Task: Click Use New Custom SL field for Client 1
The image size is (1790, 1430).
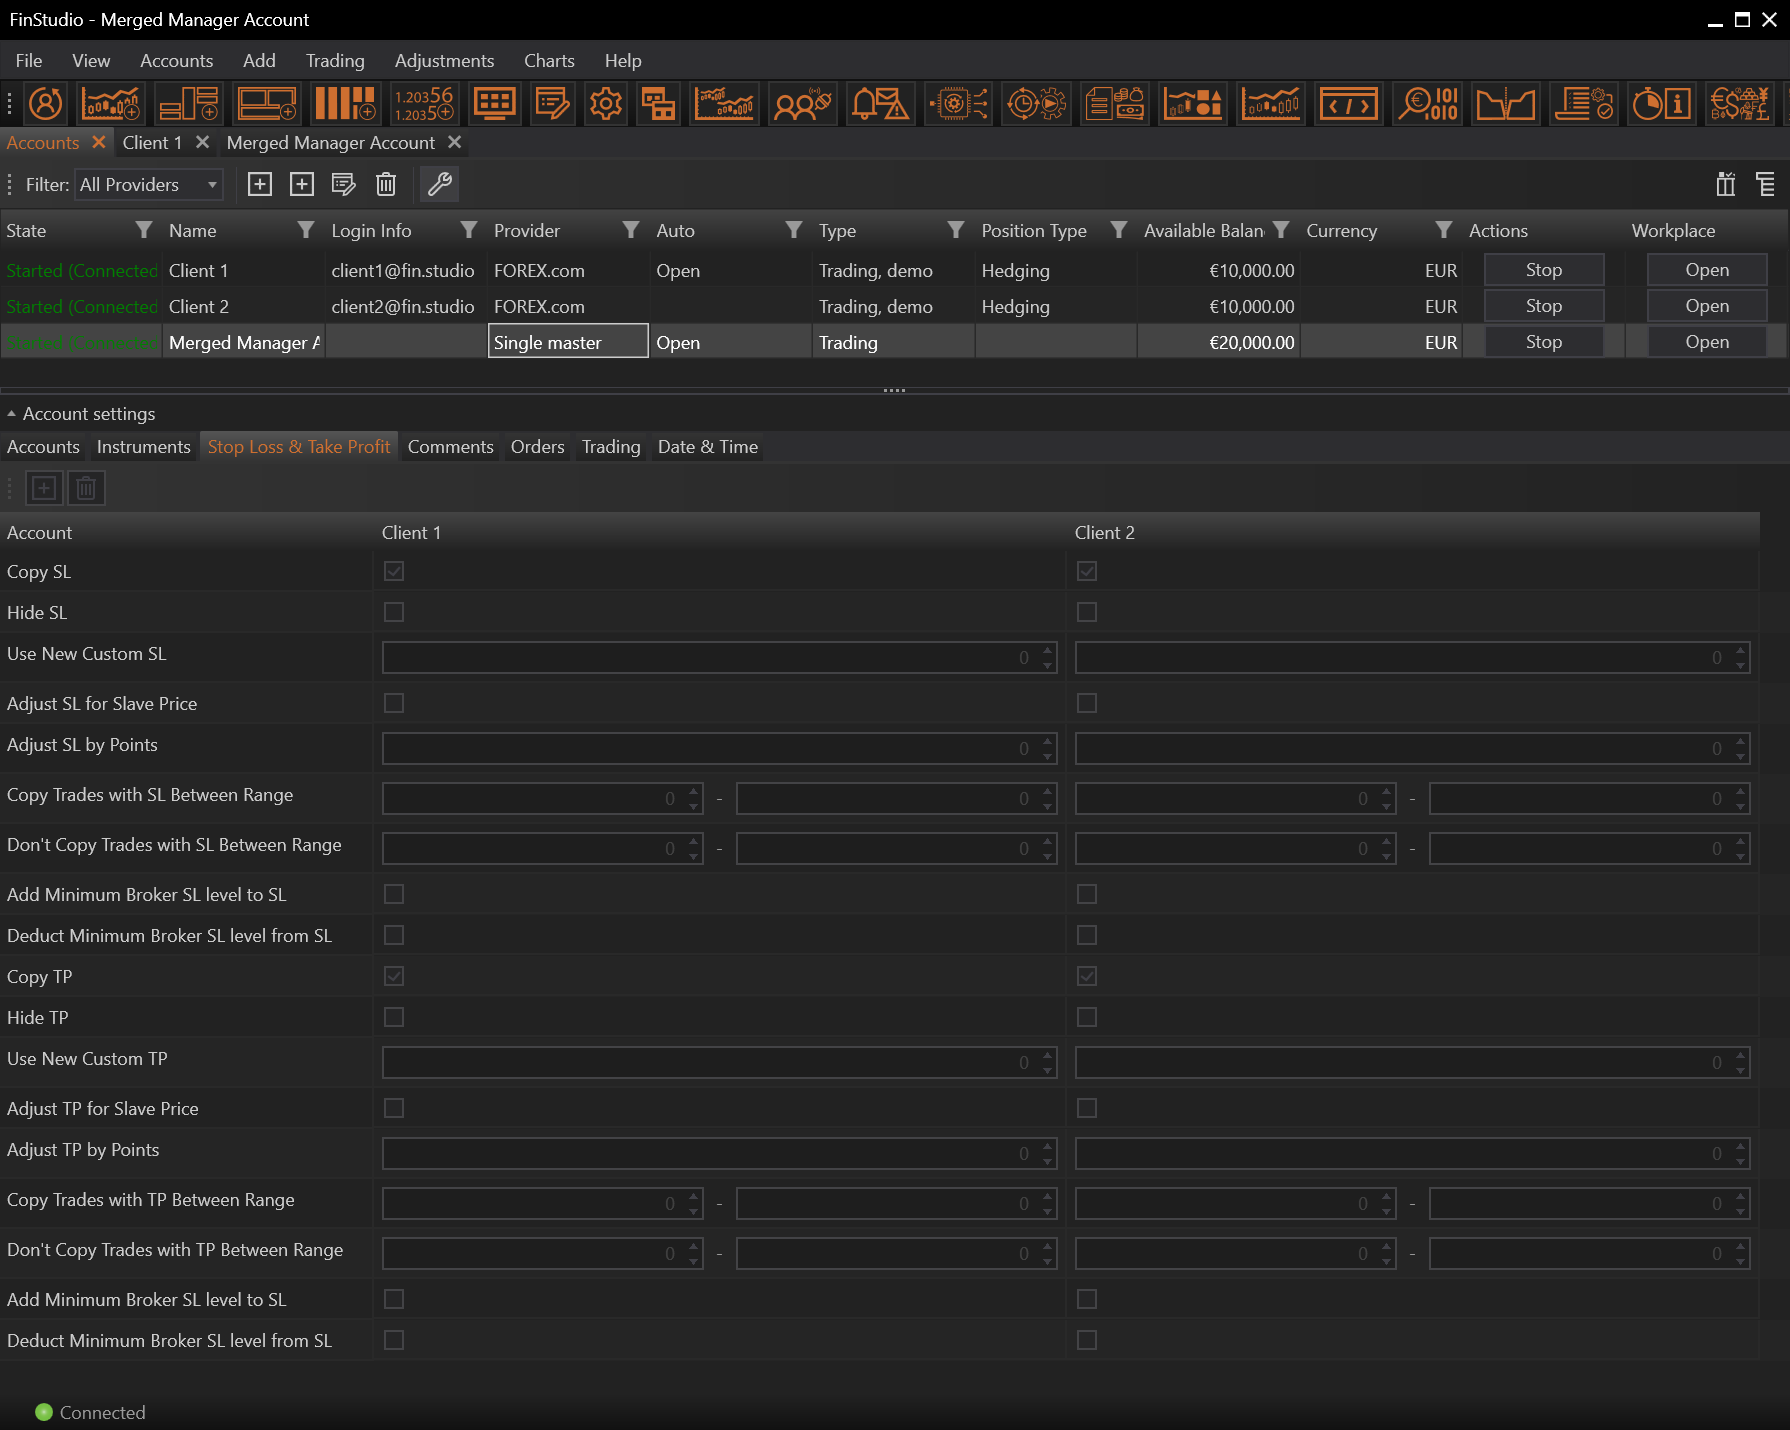Action: coord(700,658)
